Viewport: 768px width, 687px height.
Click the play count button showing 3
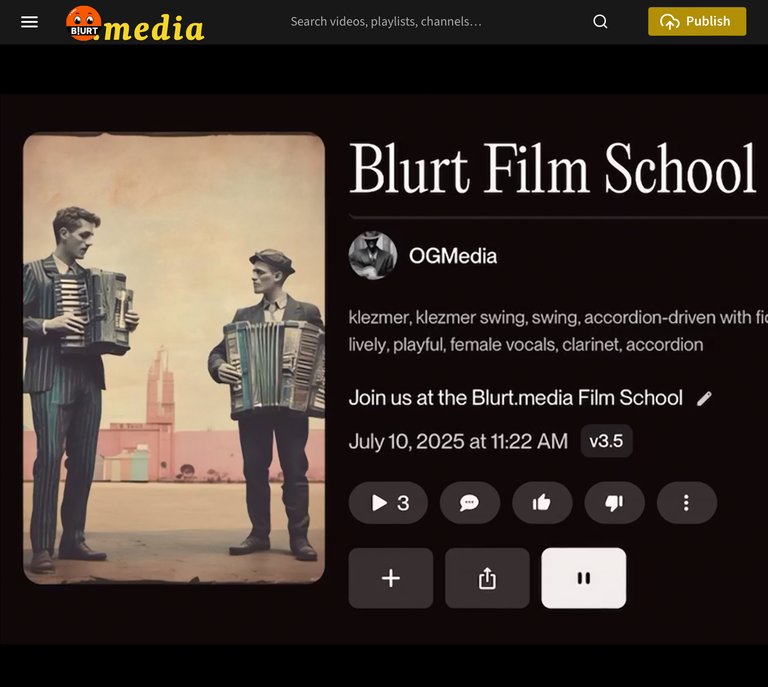tap(388, 503)
